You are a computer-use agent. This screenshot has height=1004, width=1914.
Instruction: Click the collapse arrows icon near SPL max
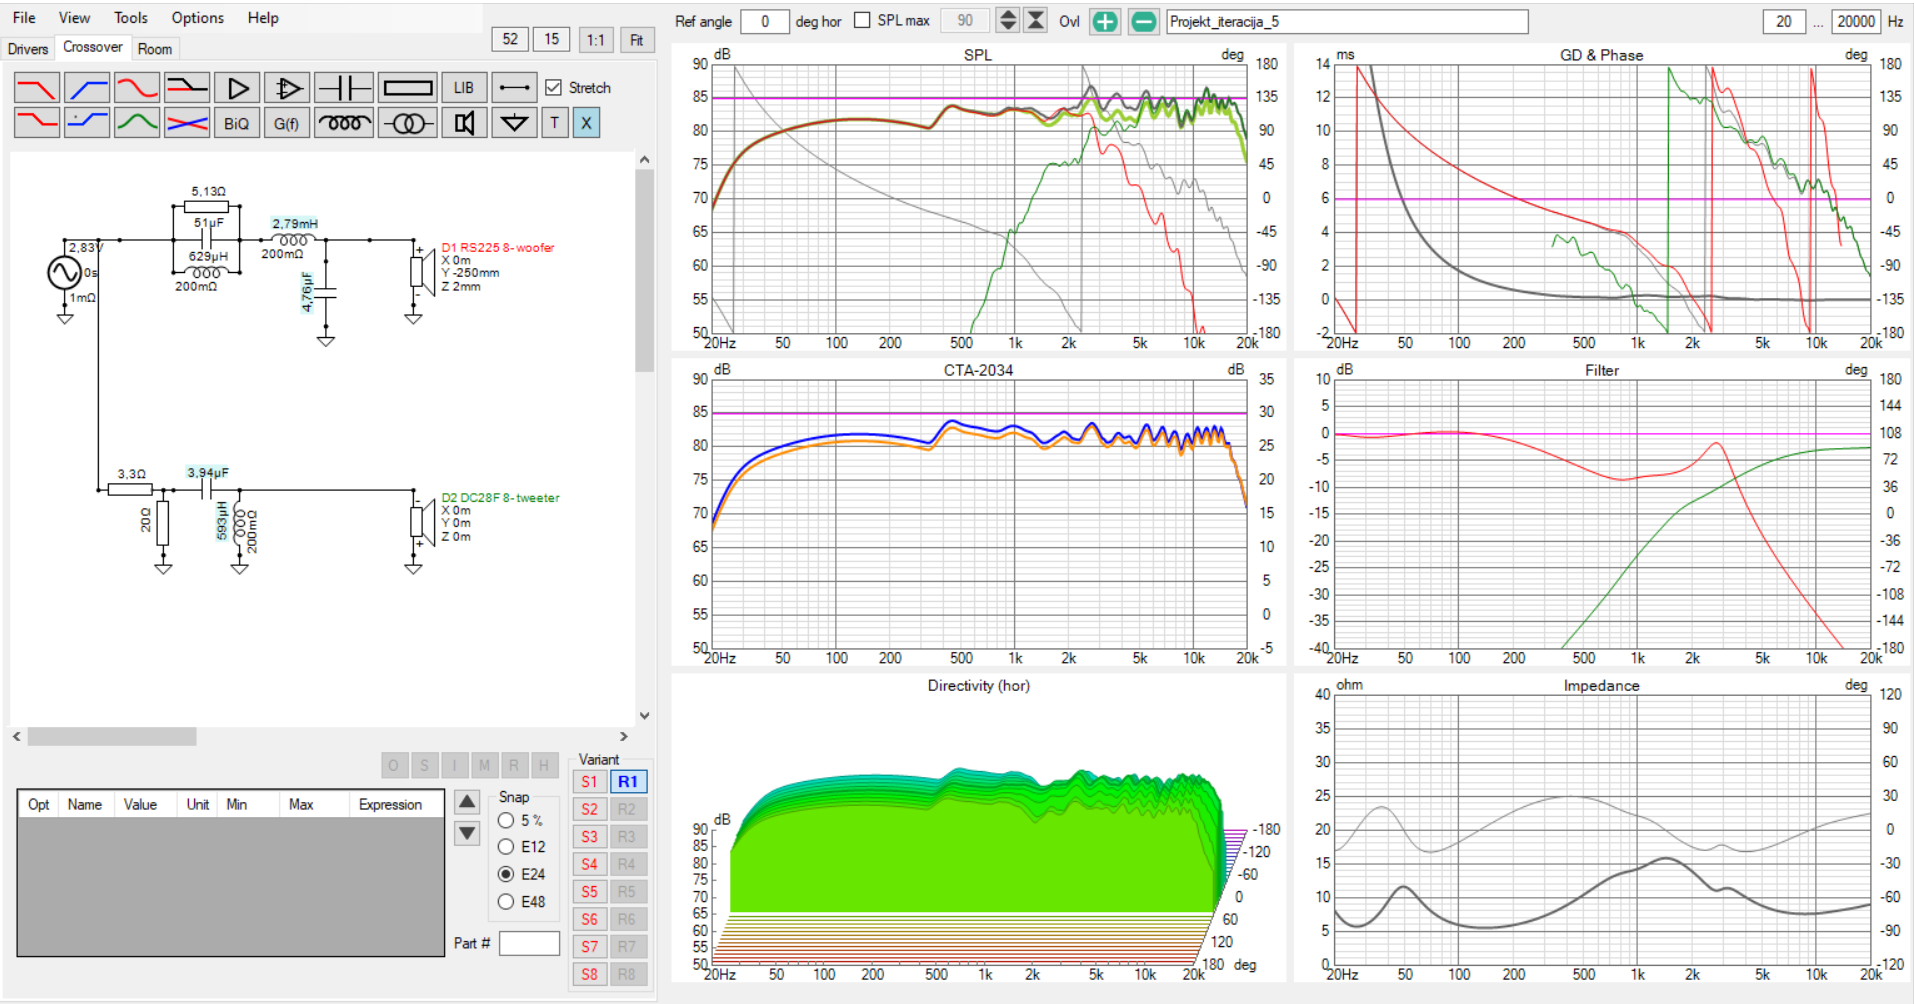tap(1036, 21)
